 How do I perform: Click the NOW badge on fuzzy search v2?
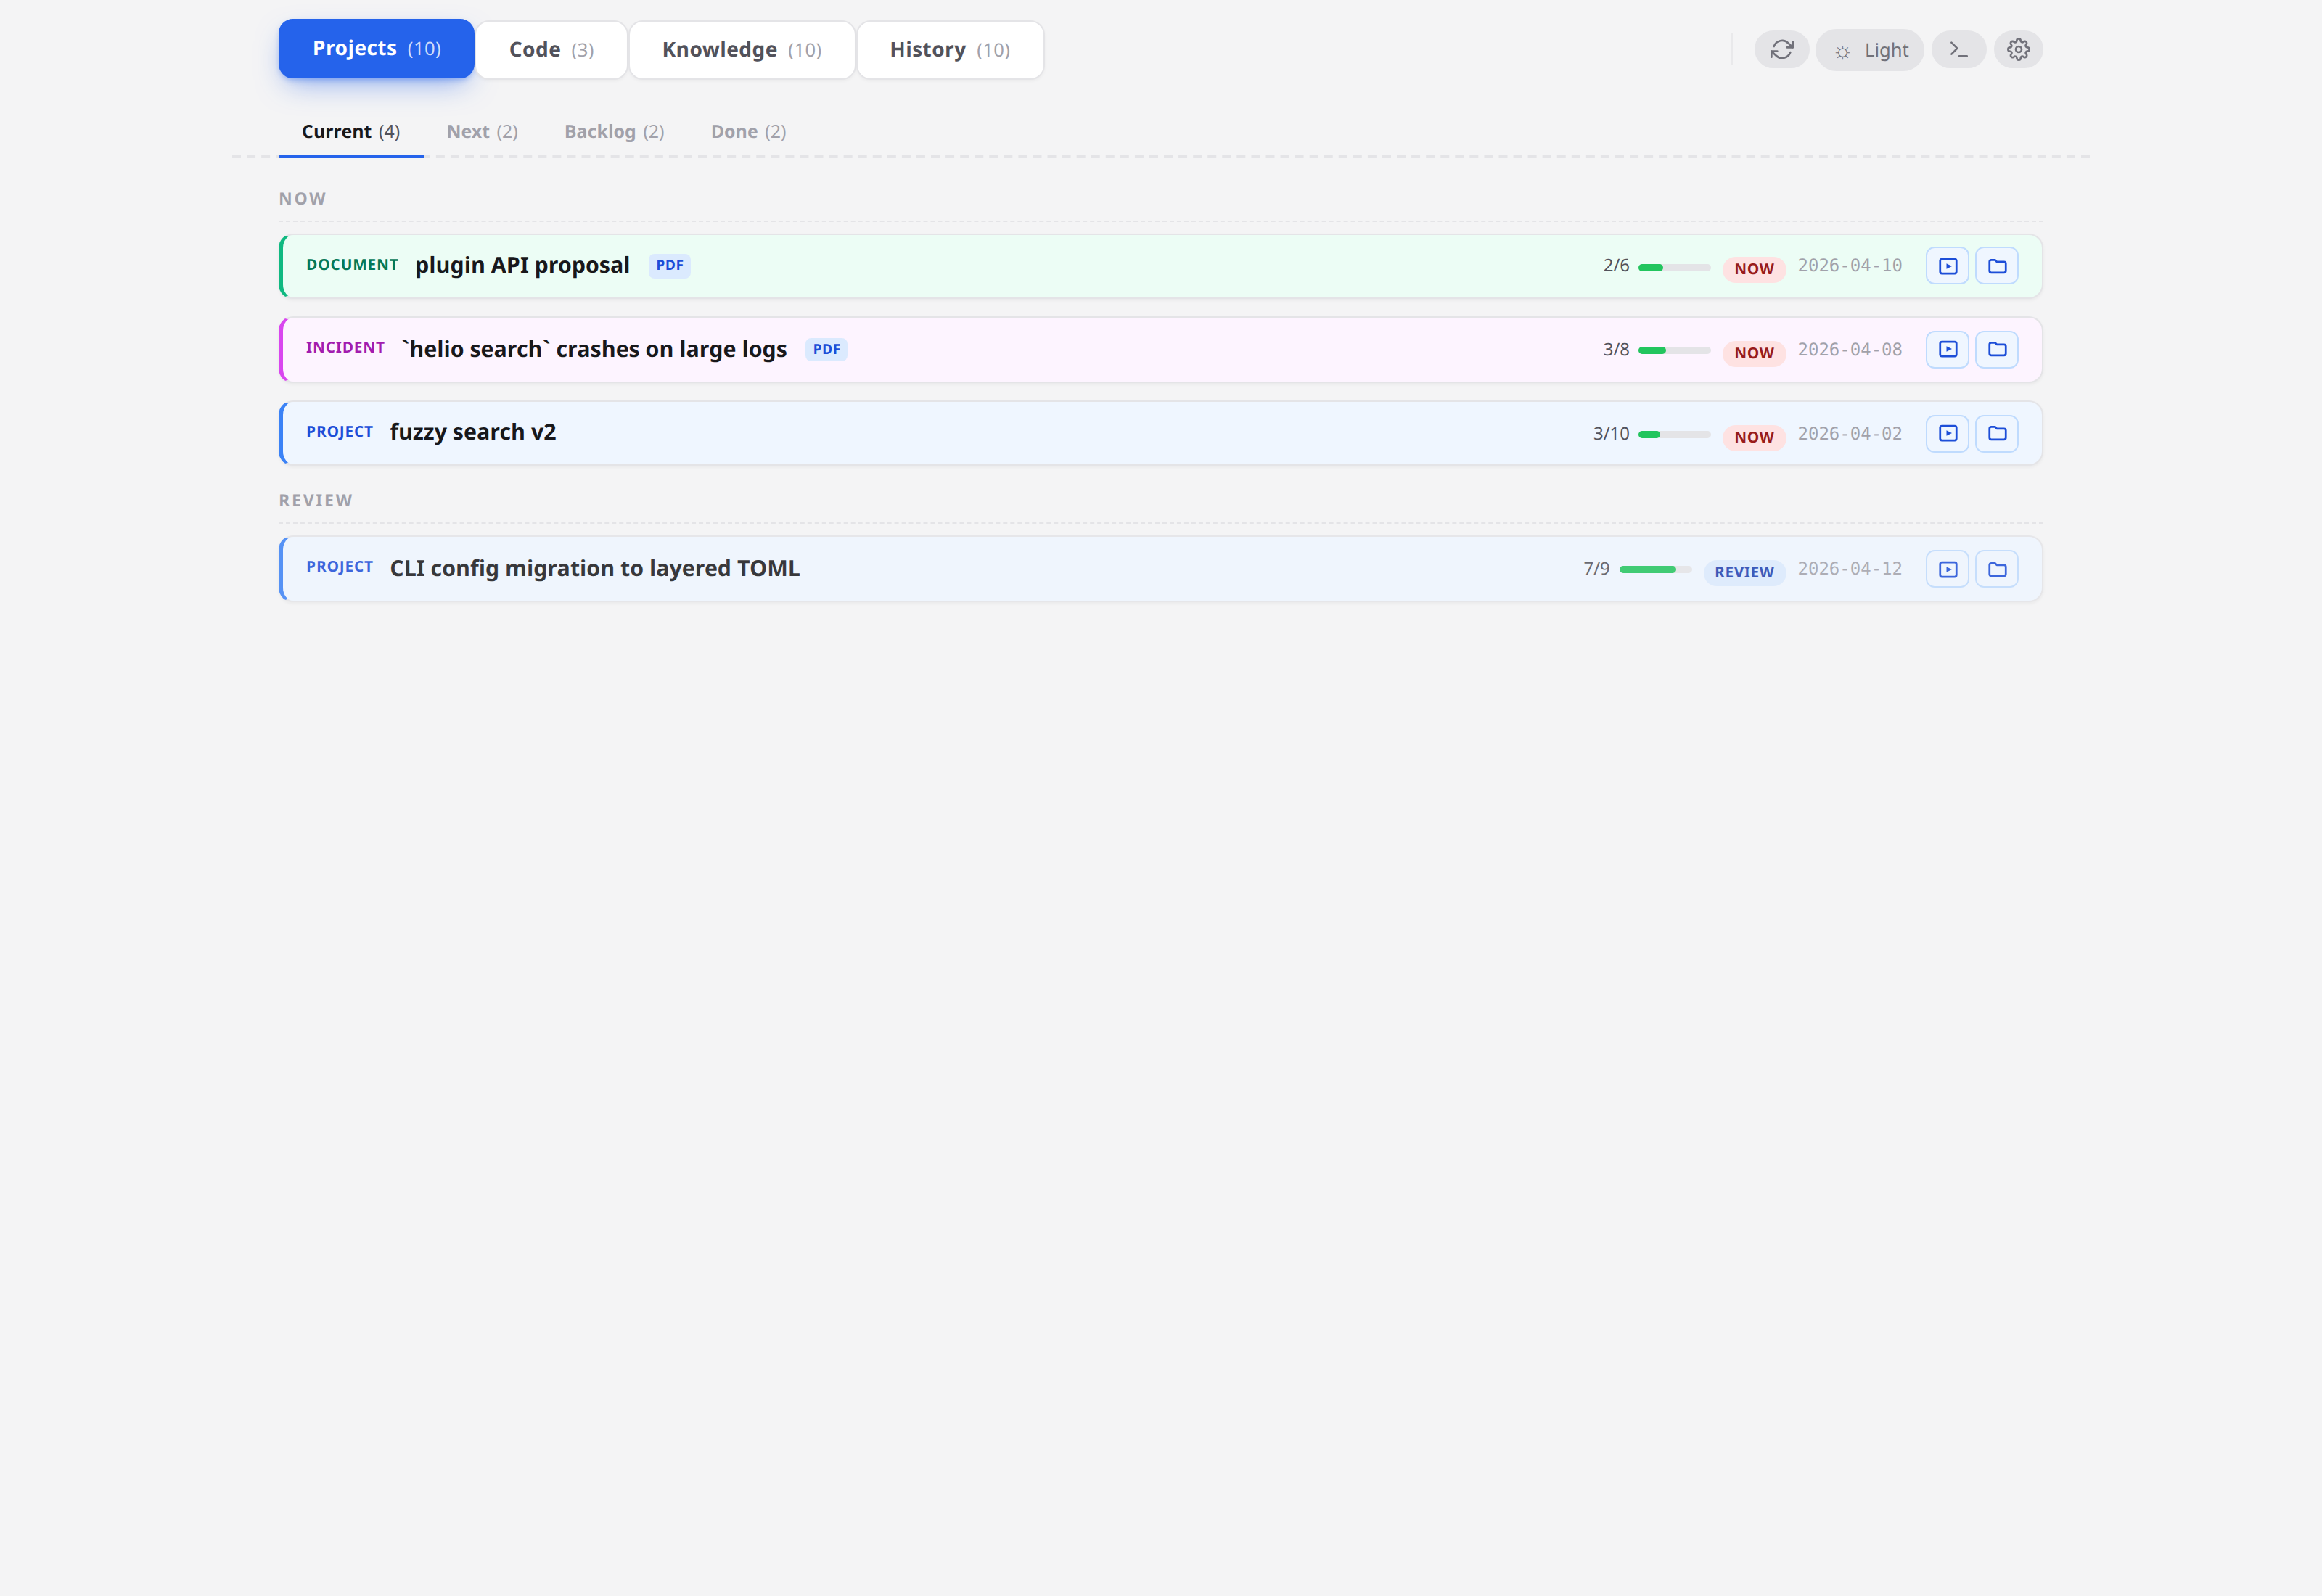tap(1754, 436)
